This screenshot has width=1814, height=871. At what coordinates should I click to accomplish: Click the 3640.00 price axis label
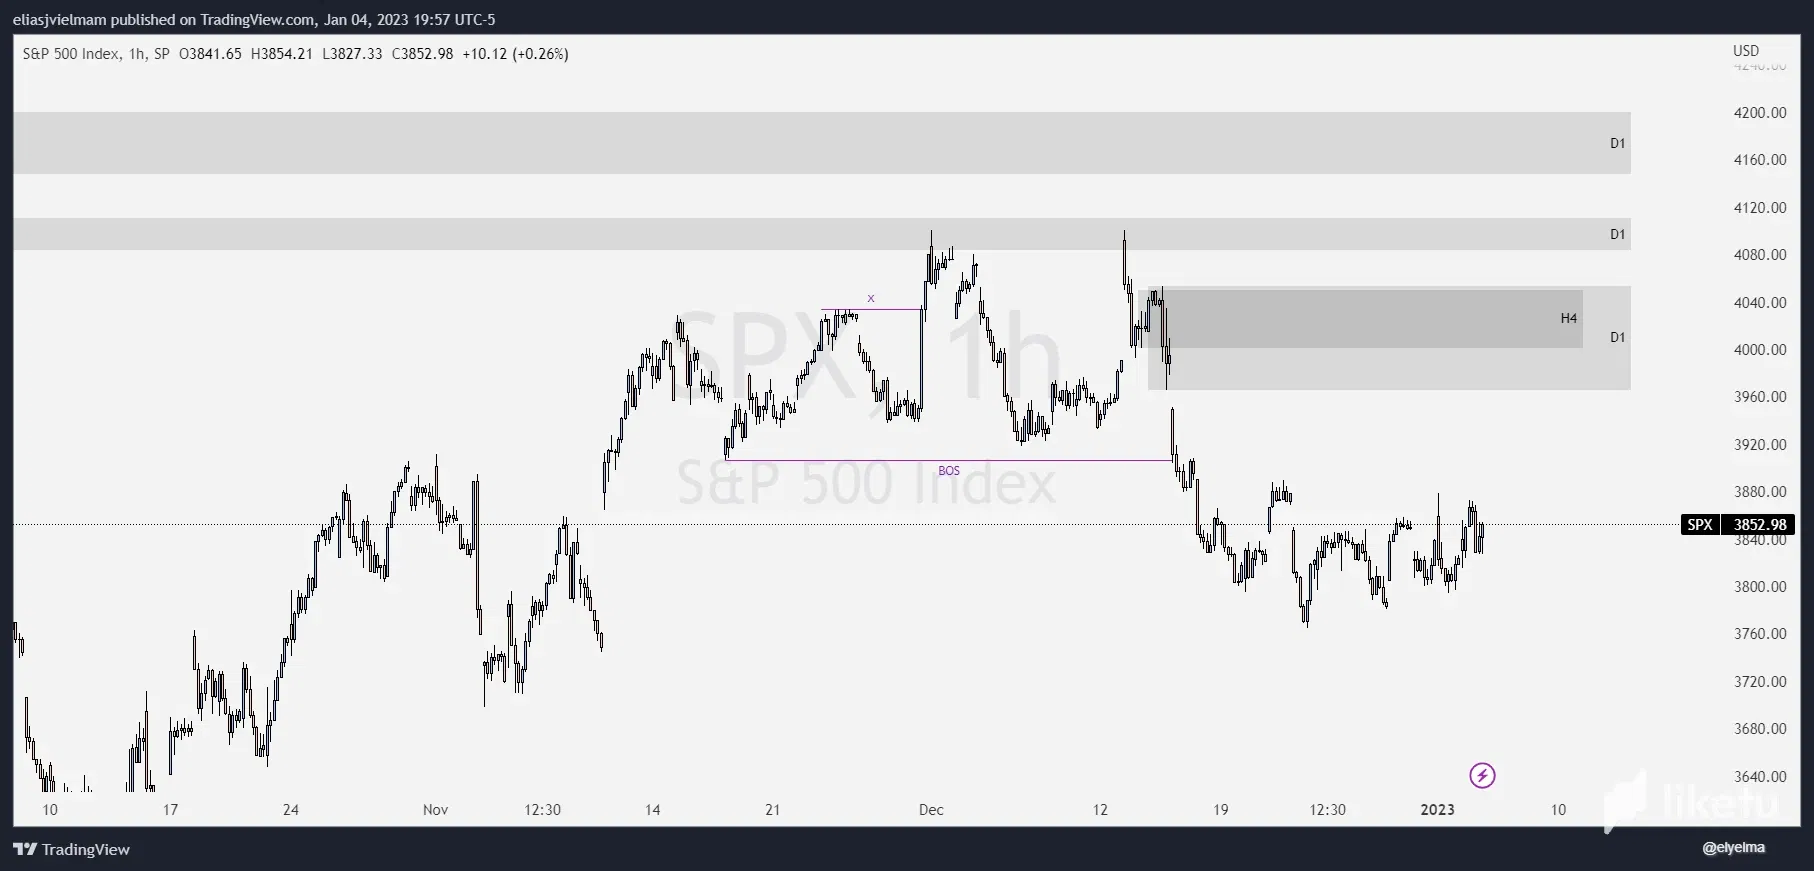point(1760,777)
